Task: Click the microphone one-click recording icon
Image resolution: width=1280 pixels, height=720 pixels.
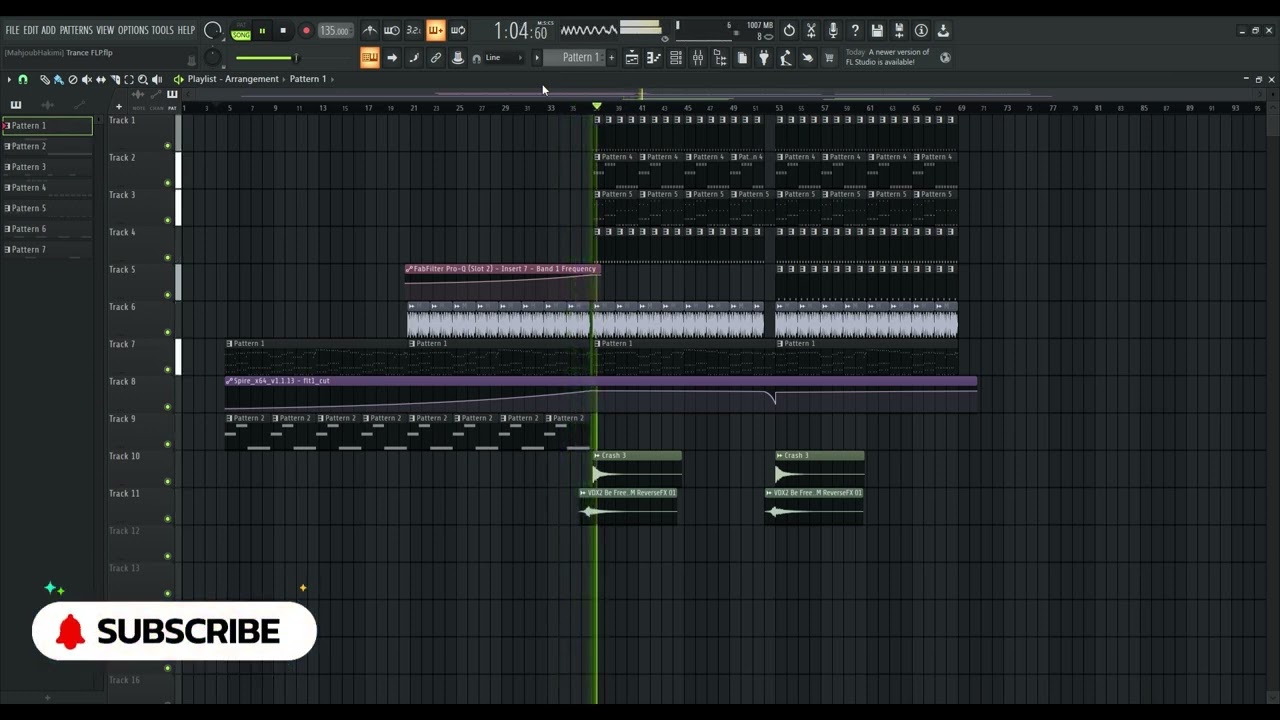Action: coord(833,30)
